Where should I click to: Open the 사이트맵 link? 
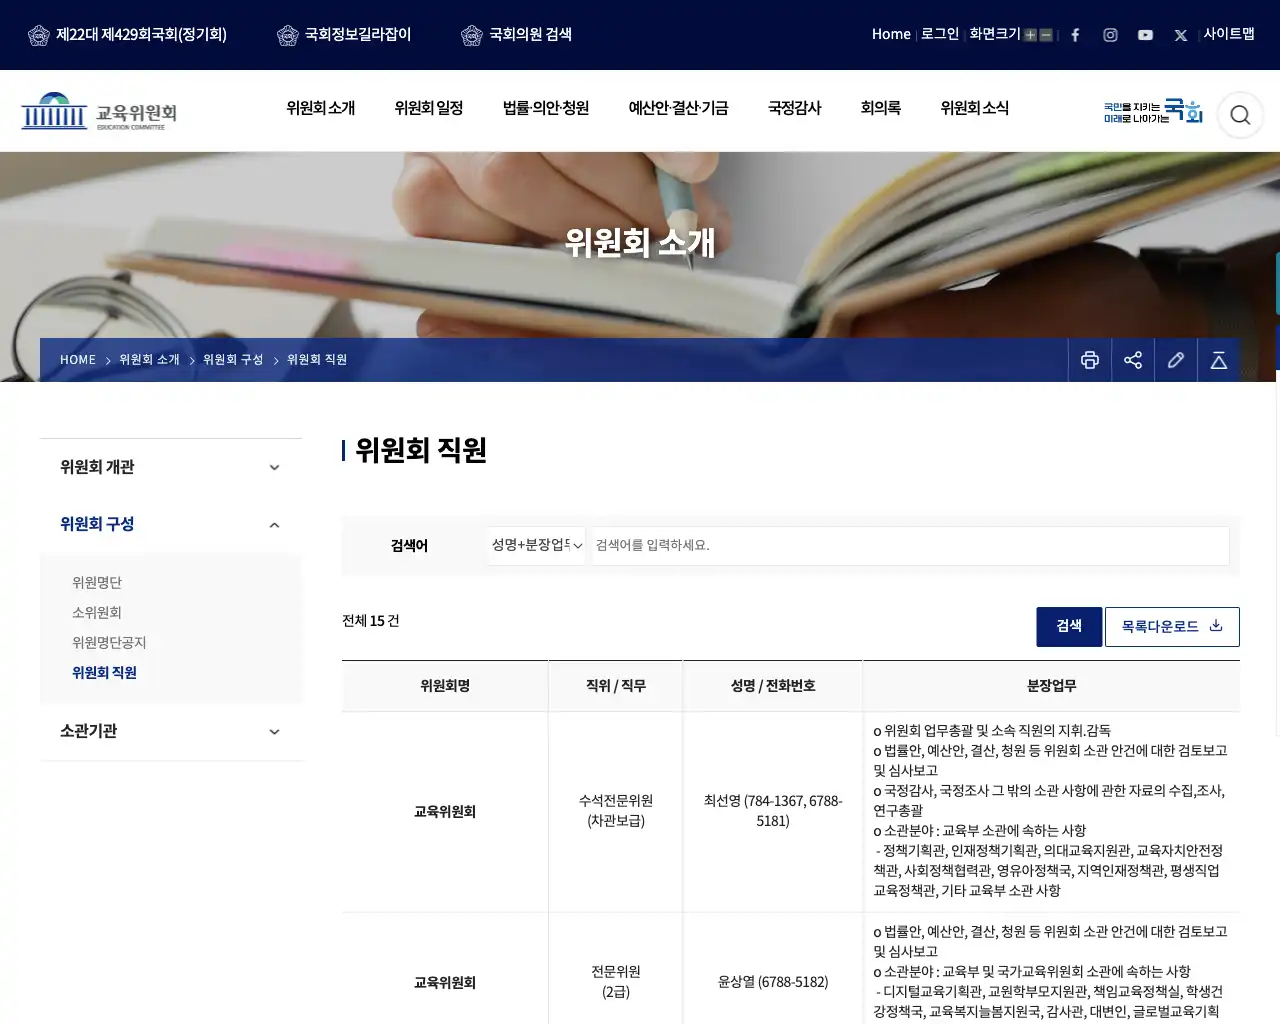(1229, 34)
